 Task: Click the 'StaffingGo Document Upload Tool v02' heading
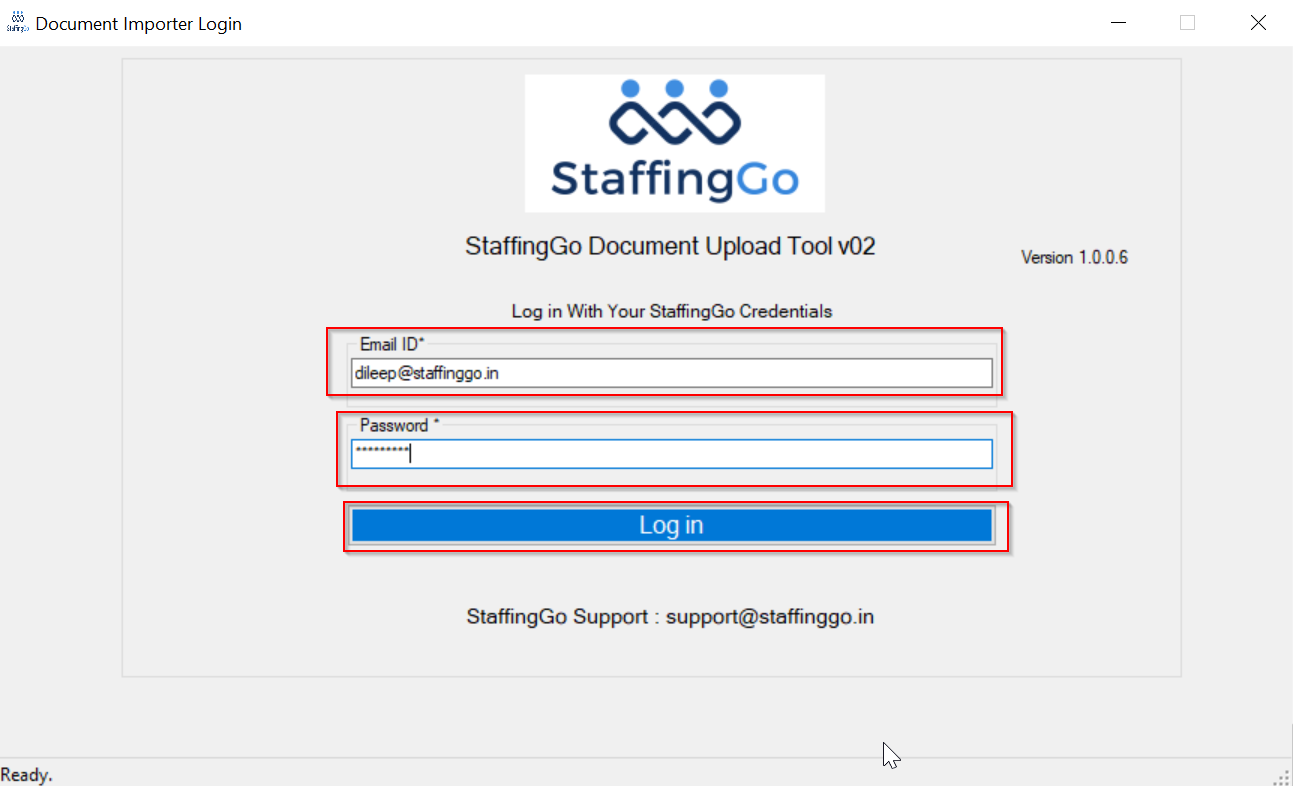671,246
